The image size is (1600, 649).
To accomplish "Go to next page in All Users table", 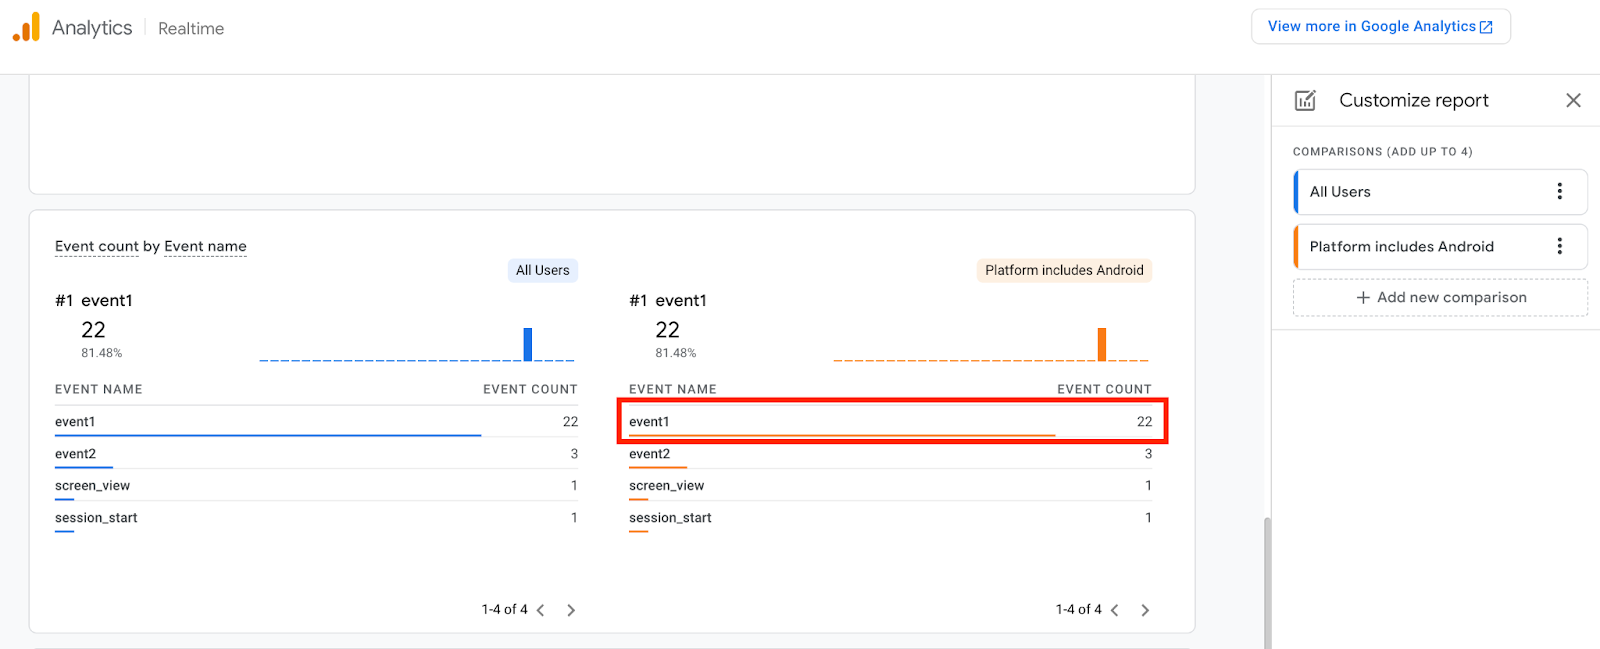I will (x=571, y=610).
